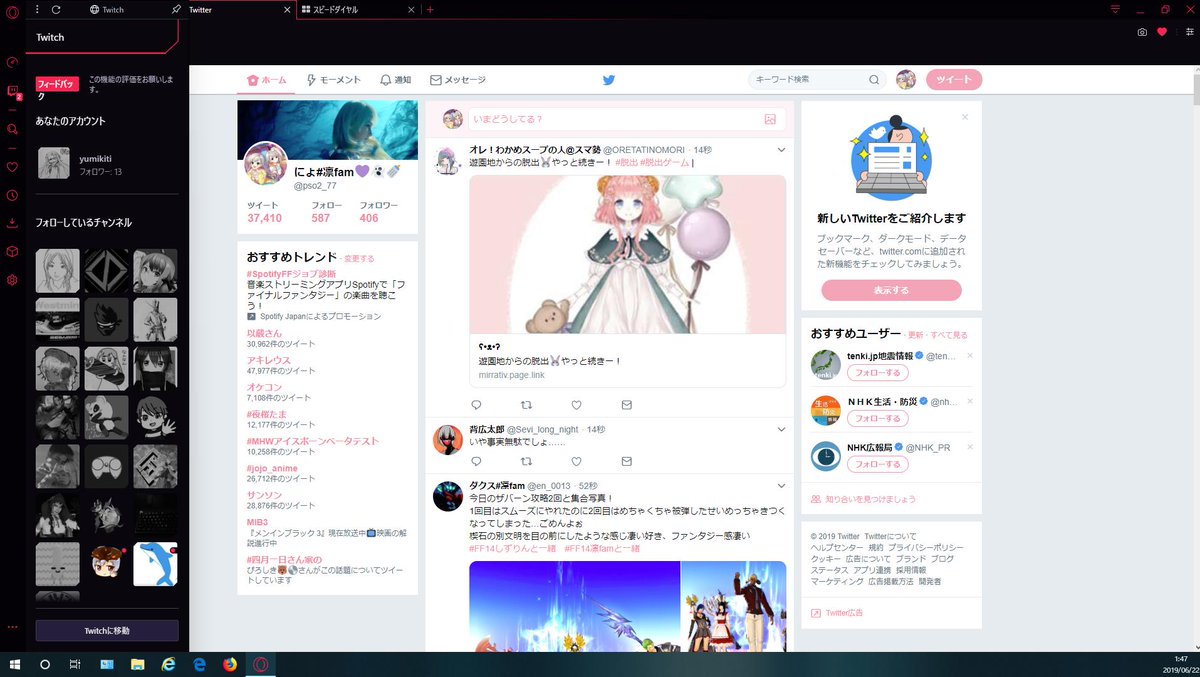This screenshot has height=677, width=1200.
Task: Expand options chevron on Sevi_long_night's tweet
Action: coord(782,429)
